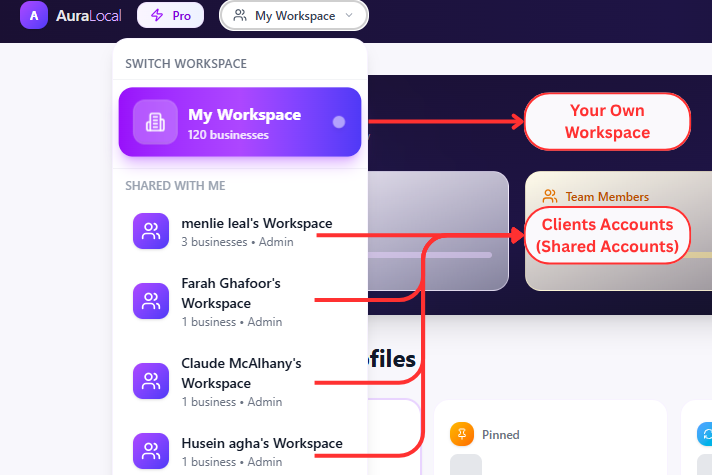Select My Workspace with 120 businesses
715x475 pixels.
coord(240,122)
